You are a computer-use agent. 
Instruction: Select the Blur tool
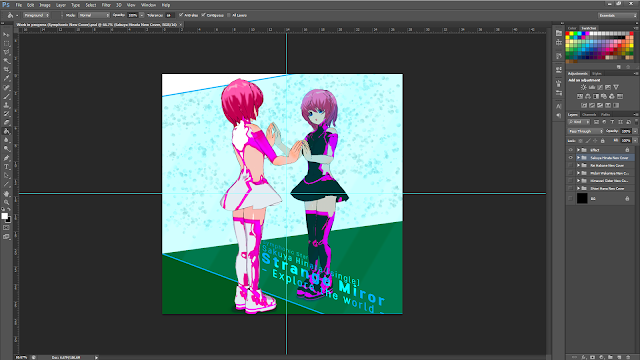pyautogui.click(x=7, y=140)
